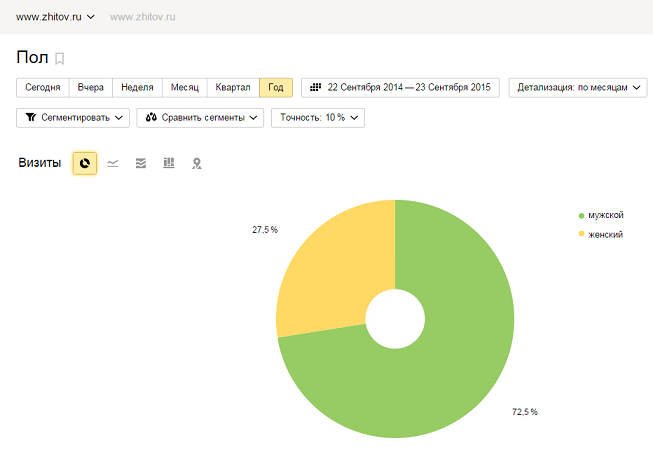Select the Год period
The height and width of the screenshot is (450, 653).
tap(275, 88)
